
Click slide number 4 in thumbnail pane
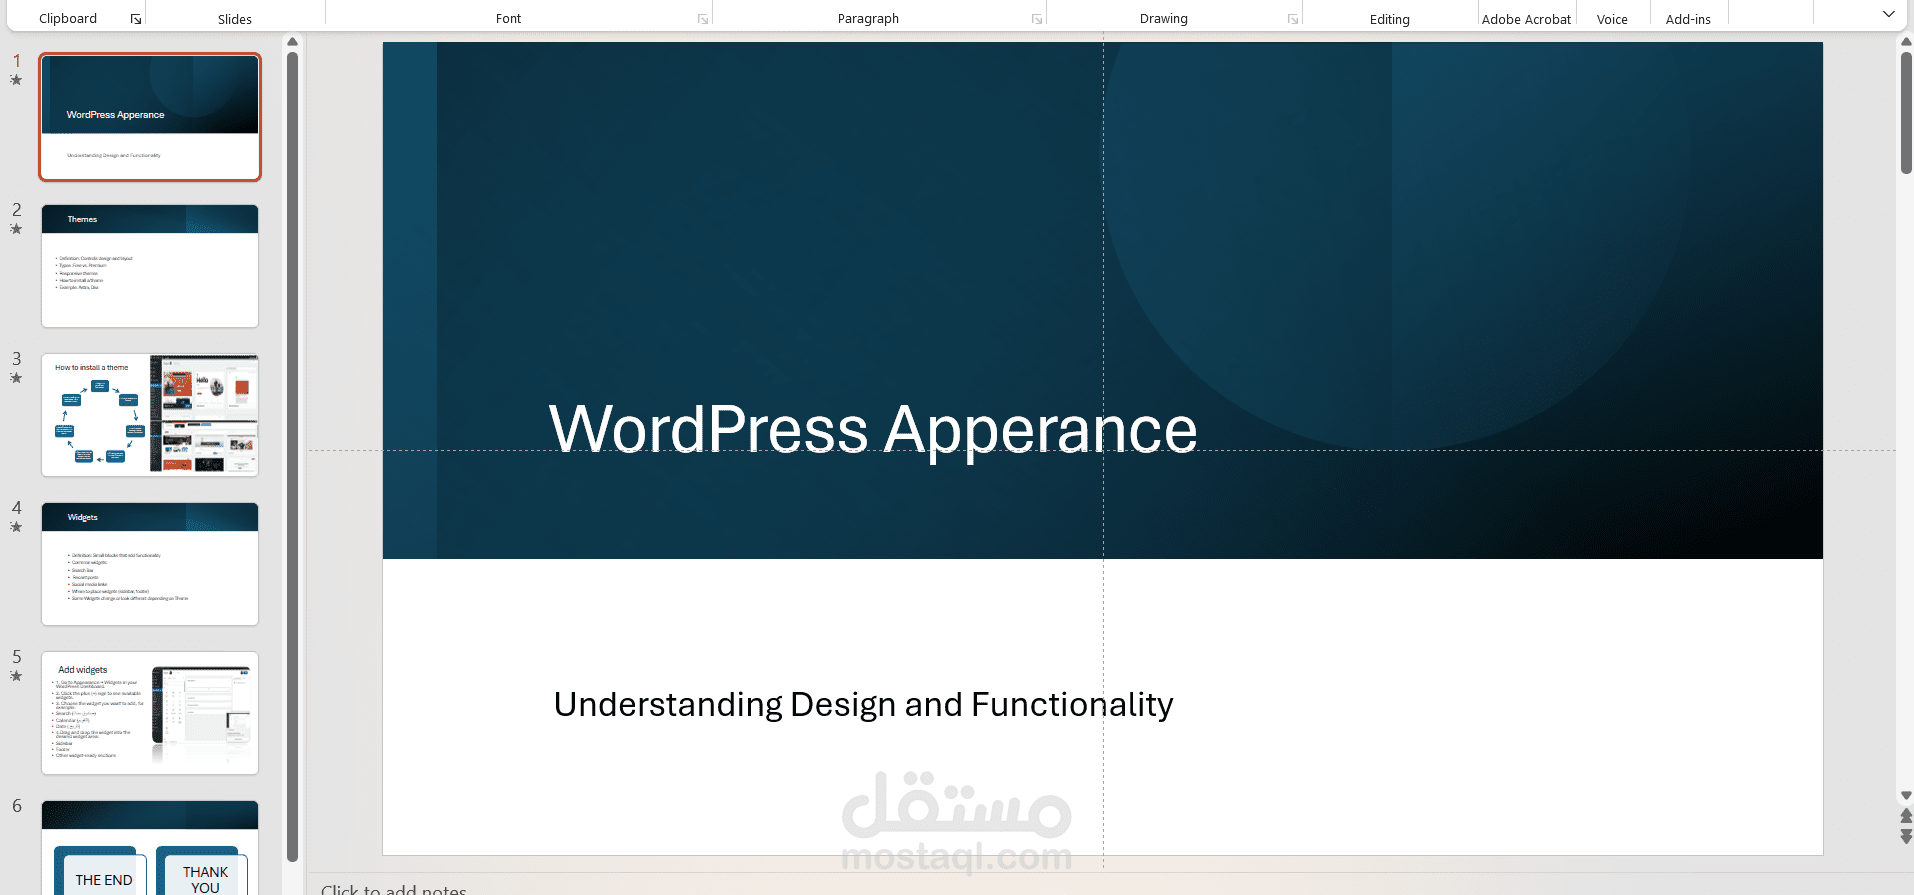(x=17, y=508)
